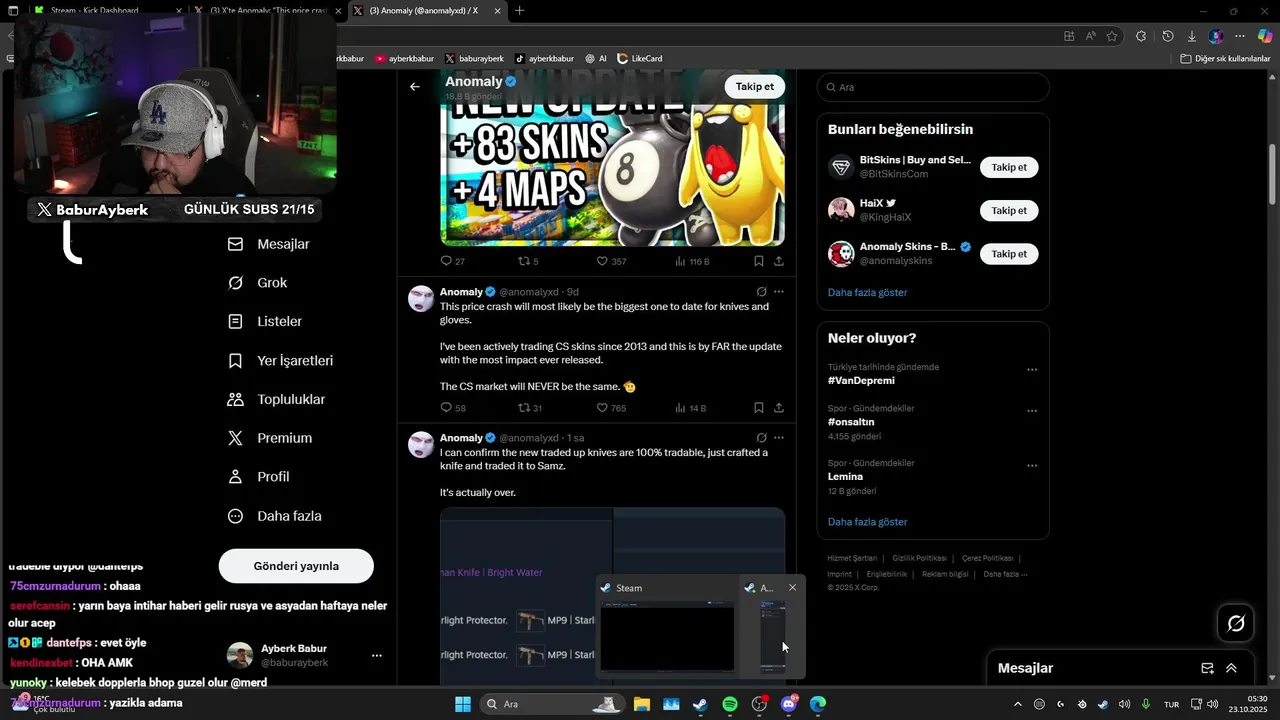Viewport: 1280px width, 720px height.
Task: Follow Anomaly Skins with Takip et
Action: (1009, 254)
